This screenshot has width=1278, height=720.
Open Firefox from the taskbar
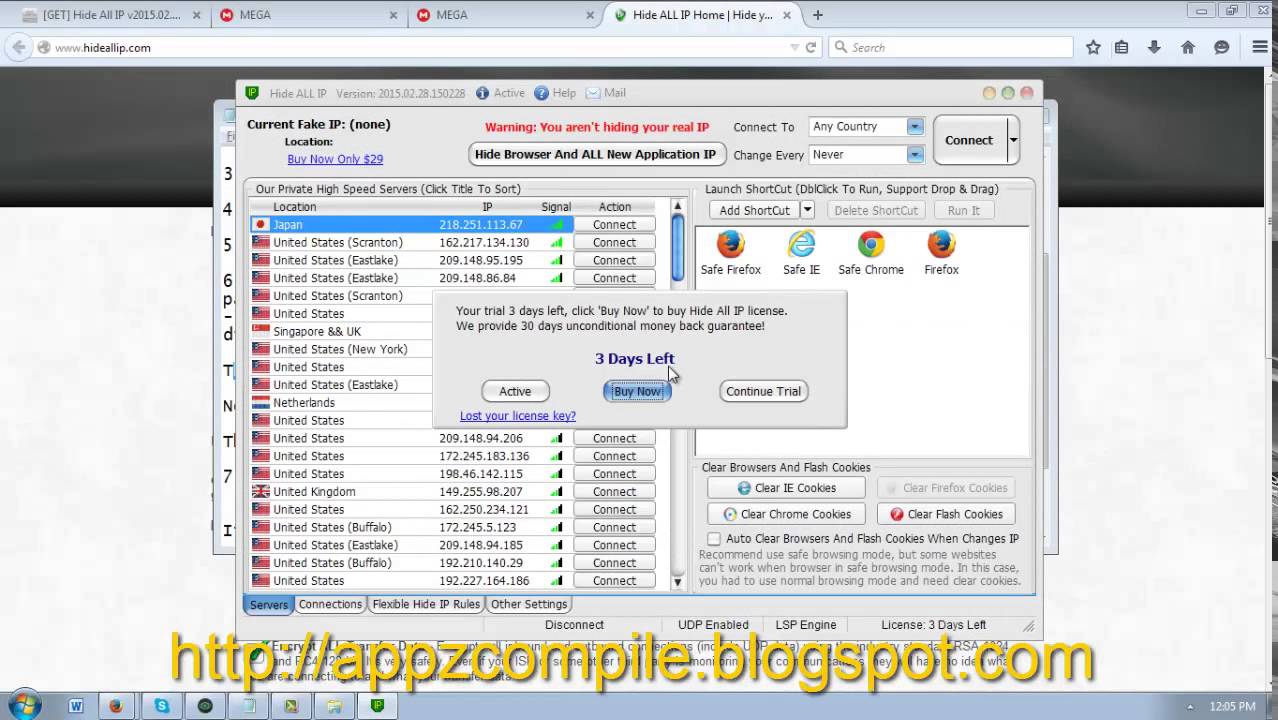pyautogui.click(x=115, y=706)
